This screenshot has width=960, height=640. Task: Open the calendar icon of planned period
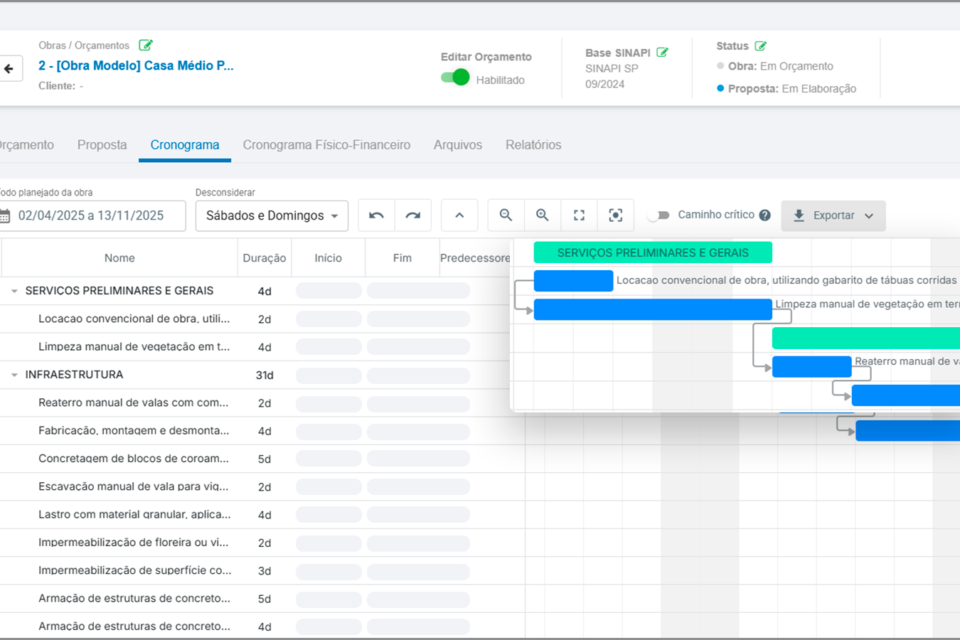5,216
